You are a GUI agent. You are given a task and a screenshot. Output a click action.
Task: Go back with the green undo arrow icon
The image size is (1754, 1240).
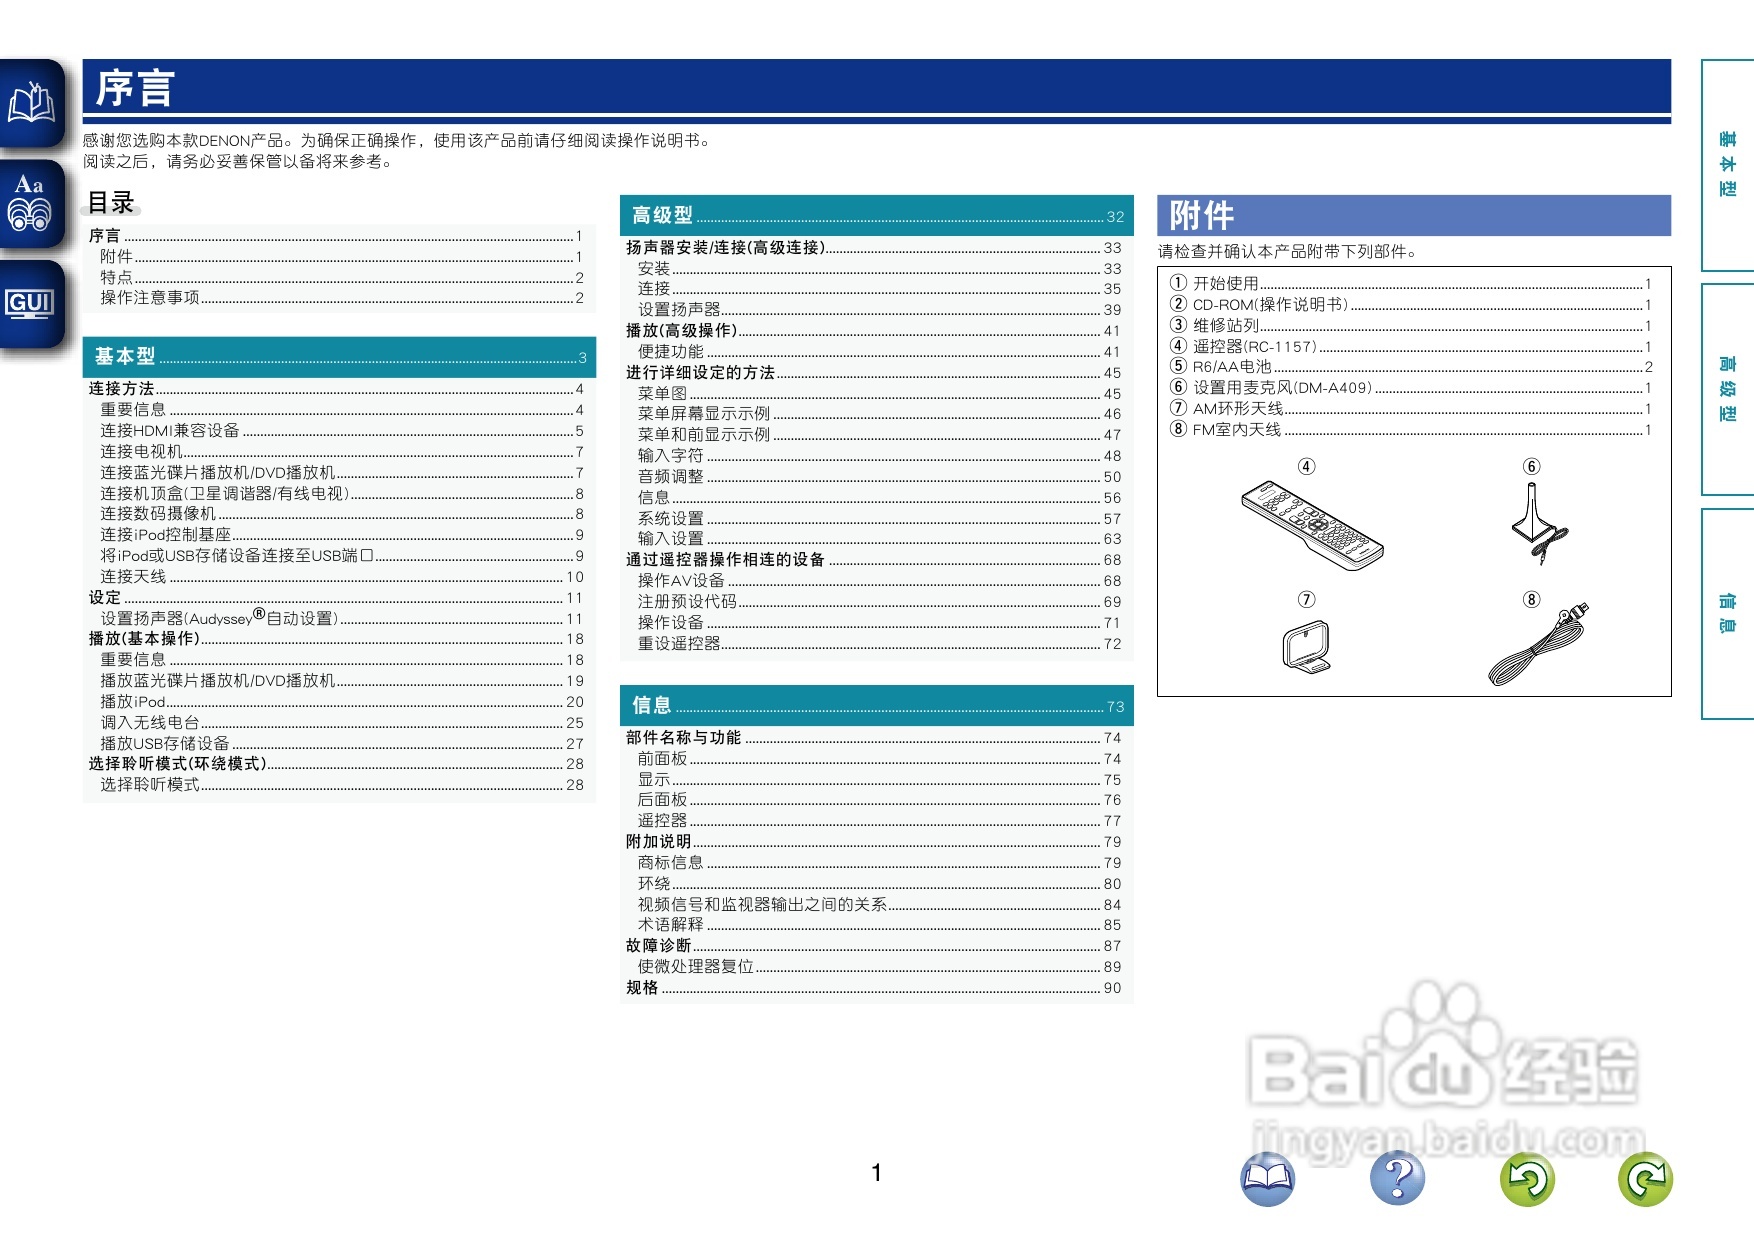(1527, 1178)
